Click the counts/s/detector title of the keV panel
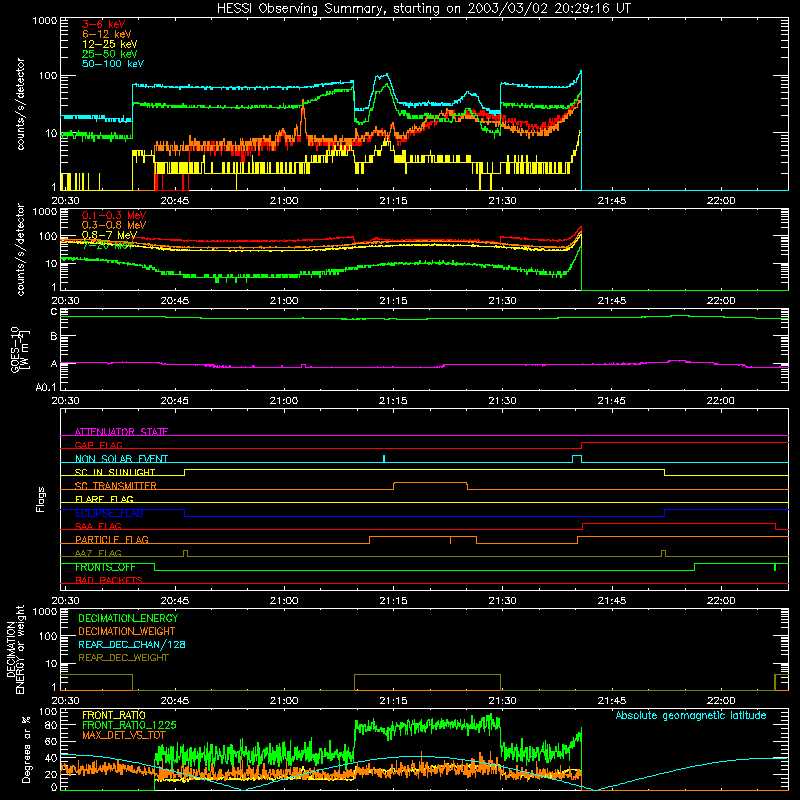The width and height of the screenshot is (800, 800). pos(20,104)
